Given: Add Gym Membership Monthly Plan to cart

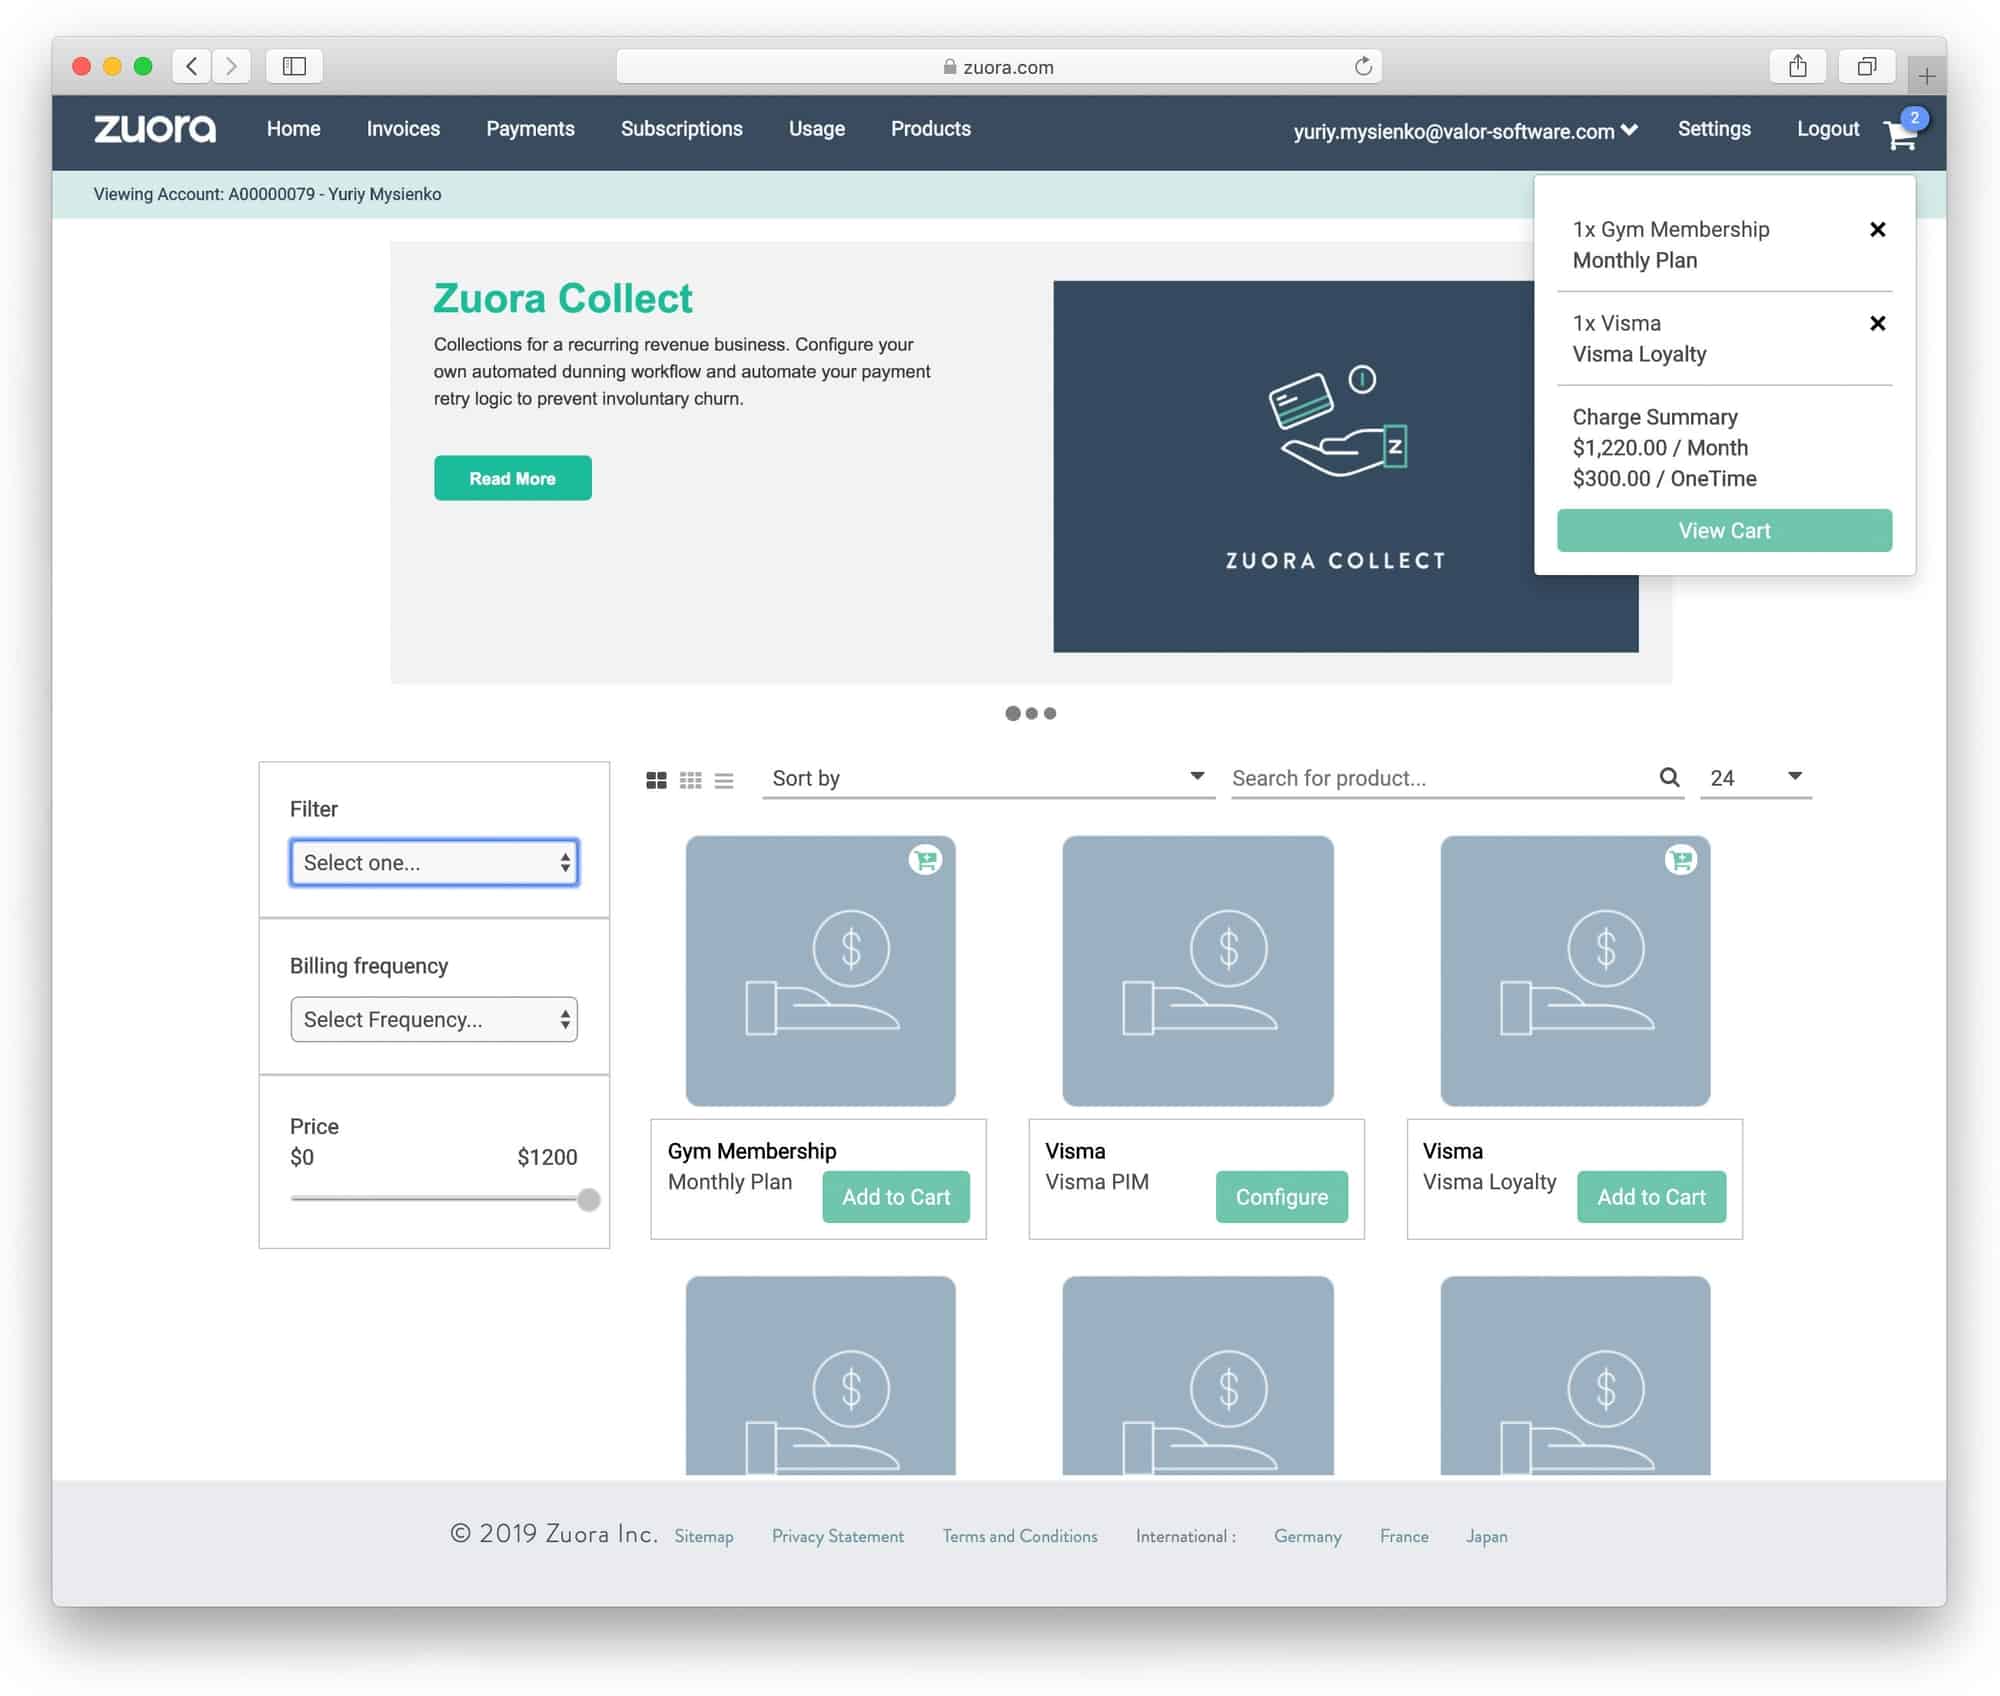Looking at the screenshot, I should click(x=896, y=1197).
